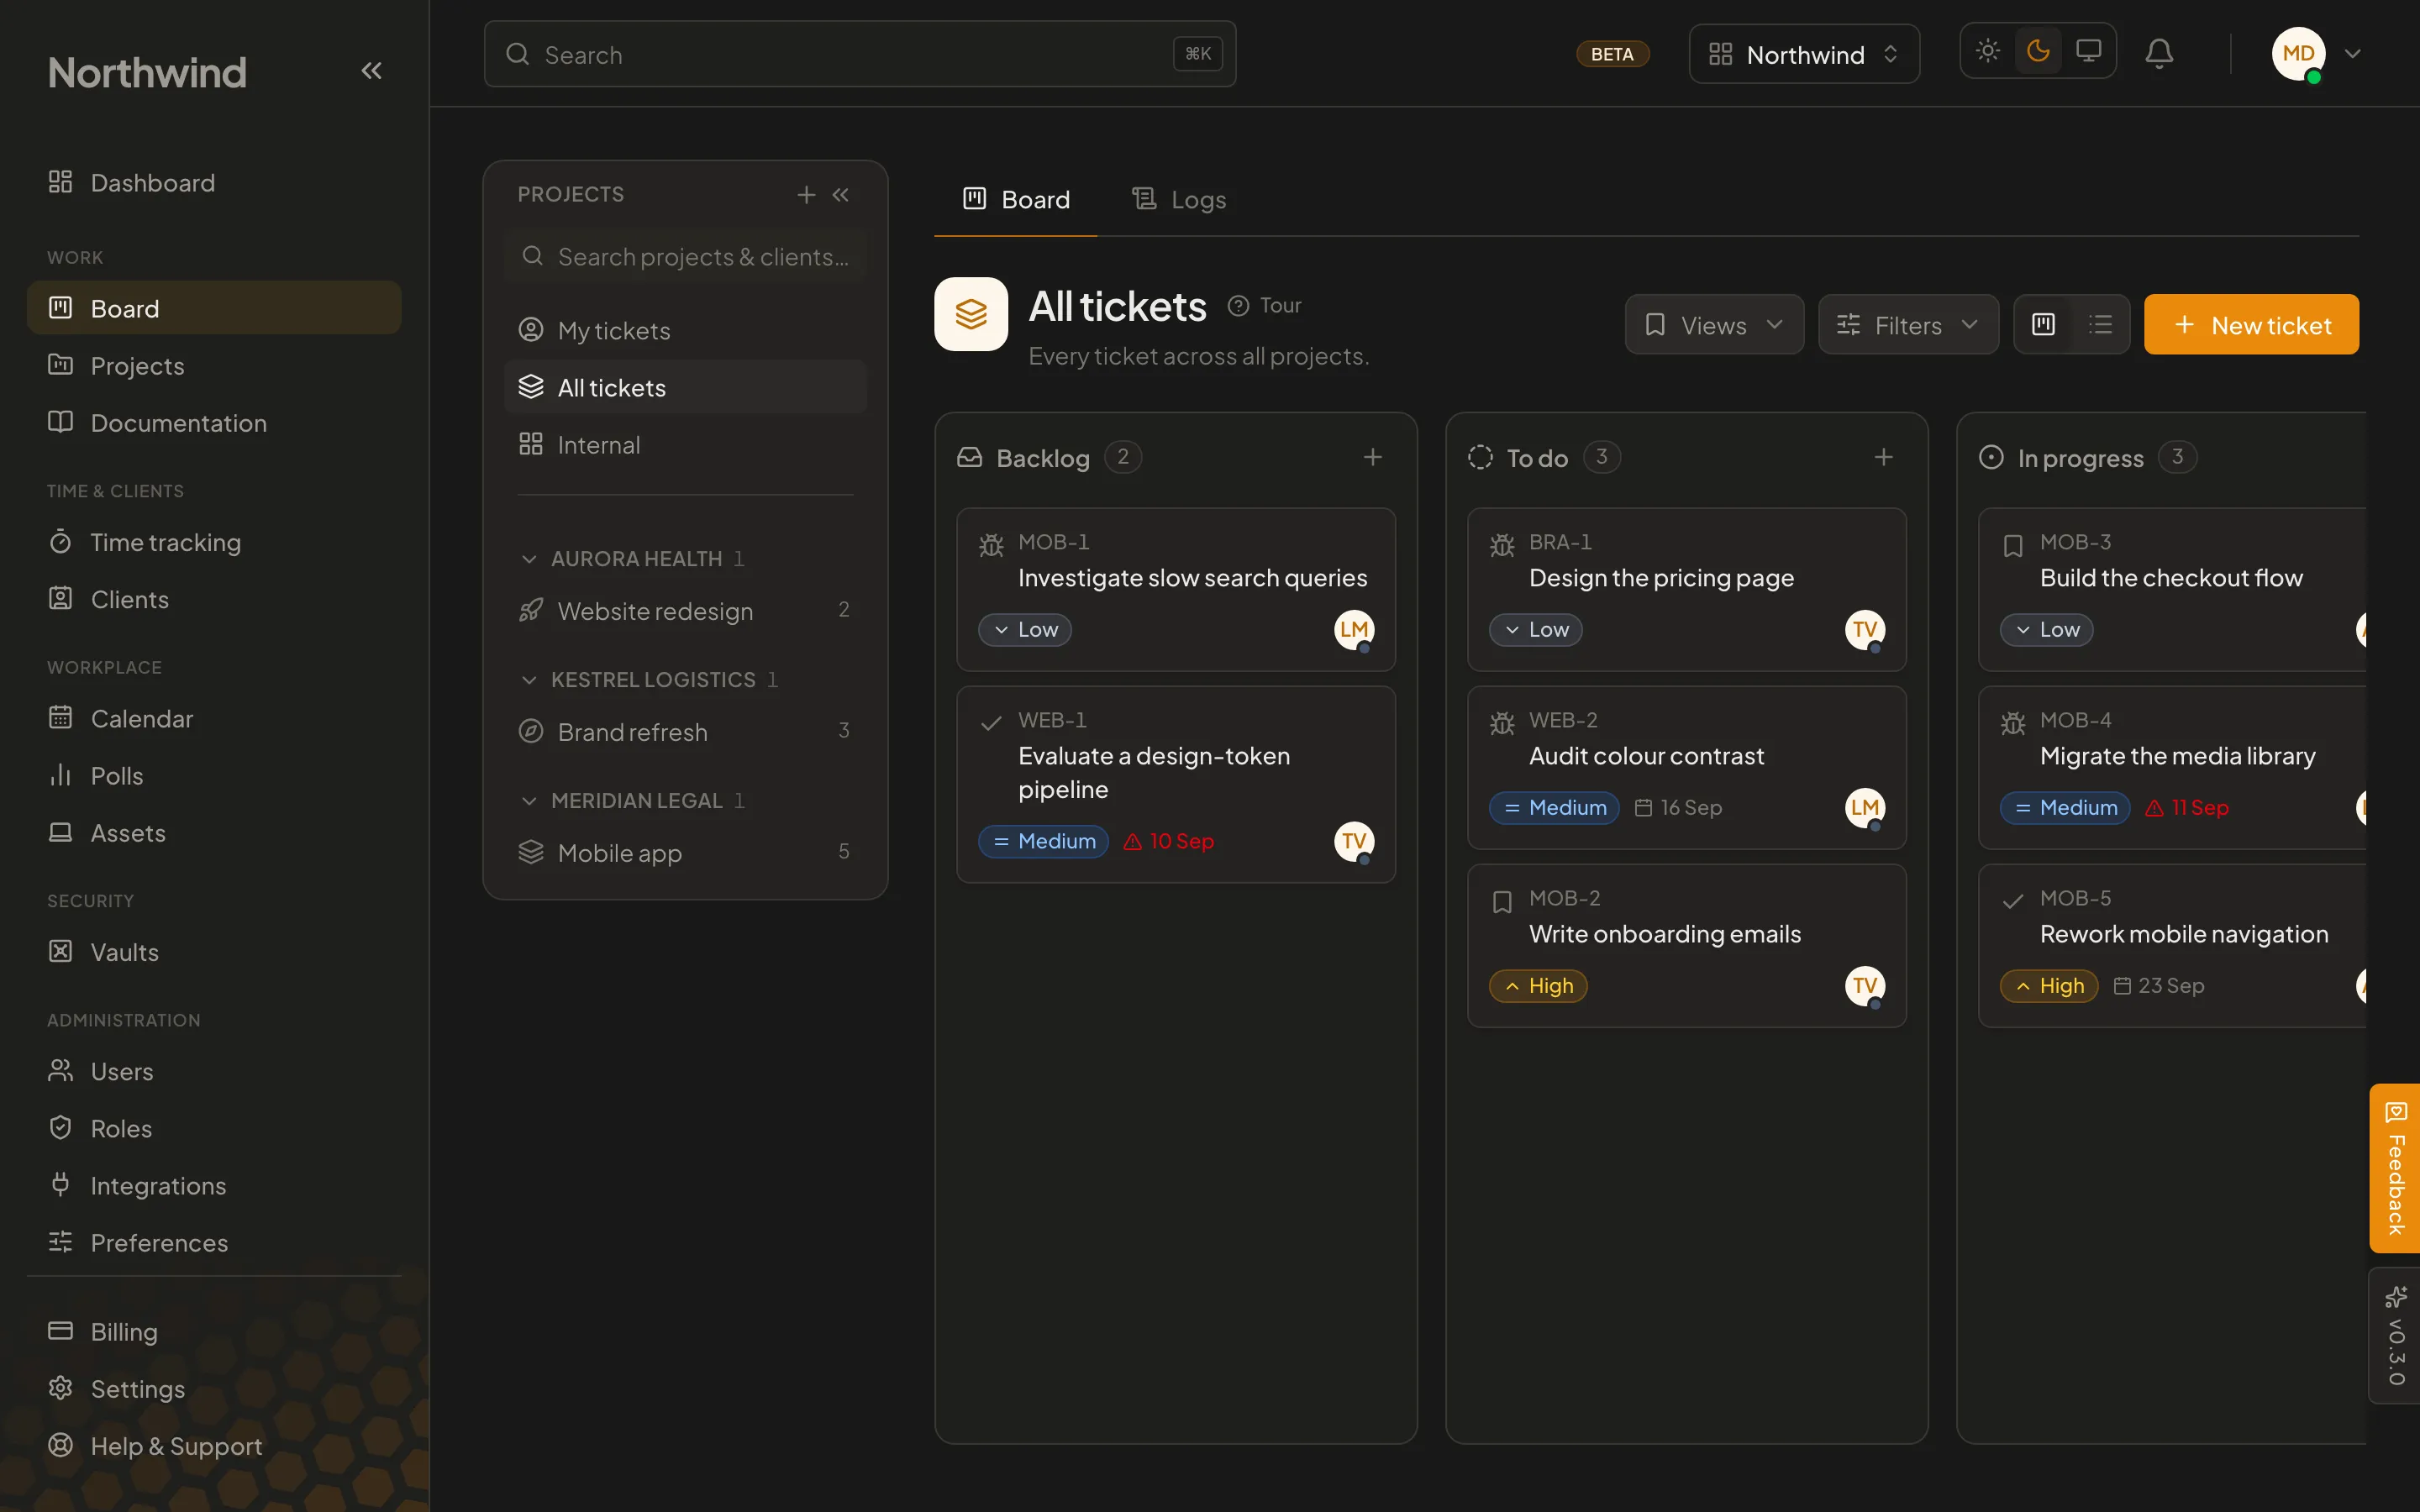The height and width of the screenshot is (1512, 2420).
Task: Open Time tracking in the sidebar
Action: coord(214,543)
